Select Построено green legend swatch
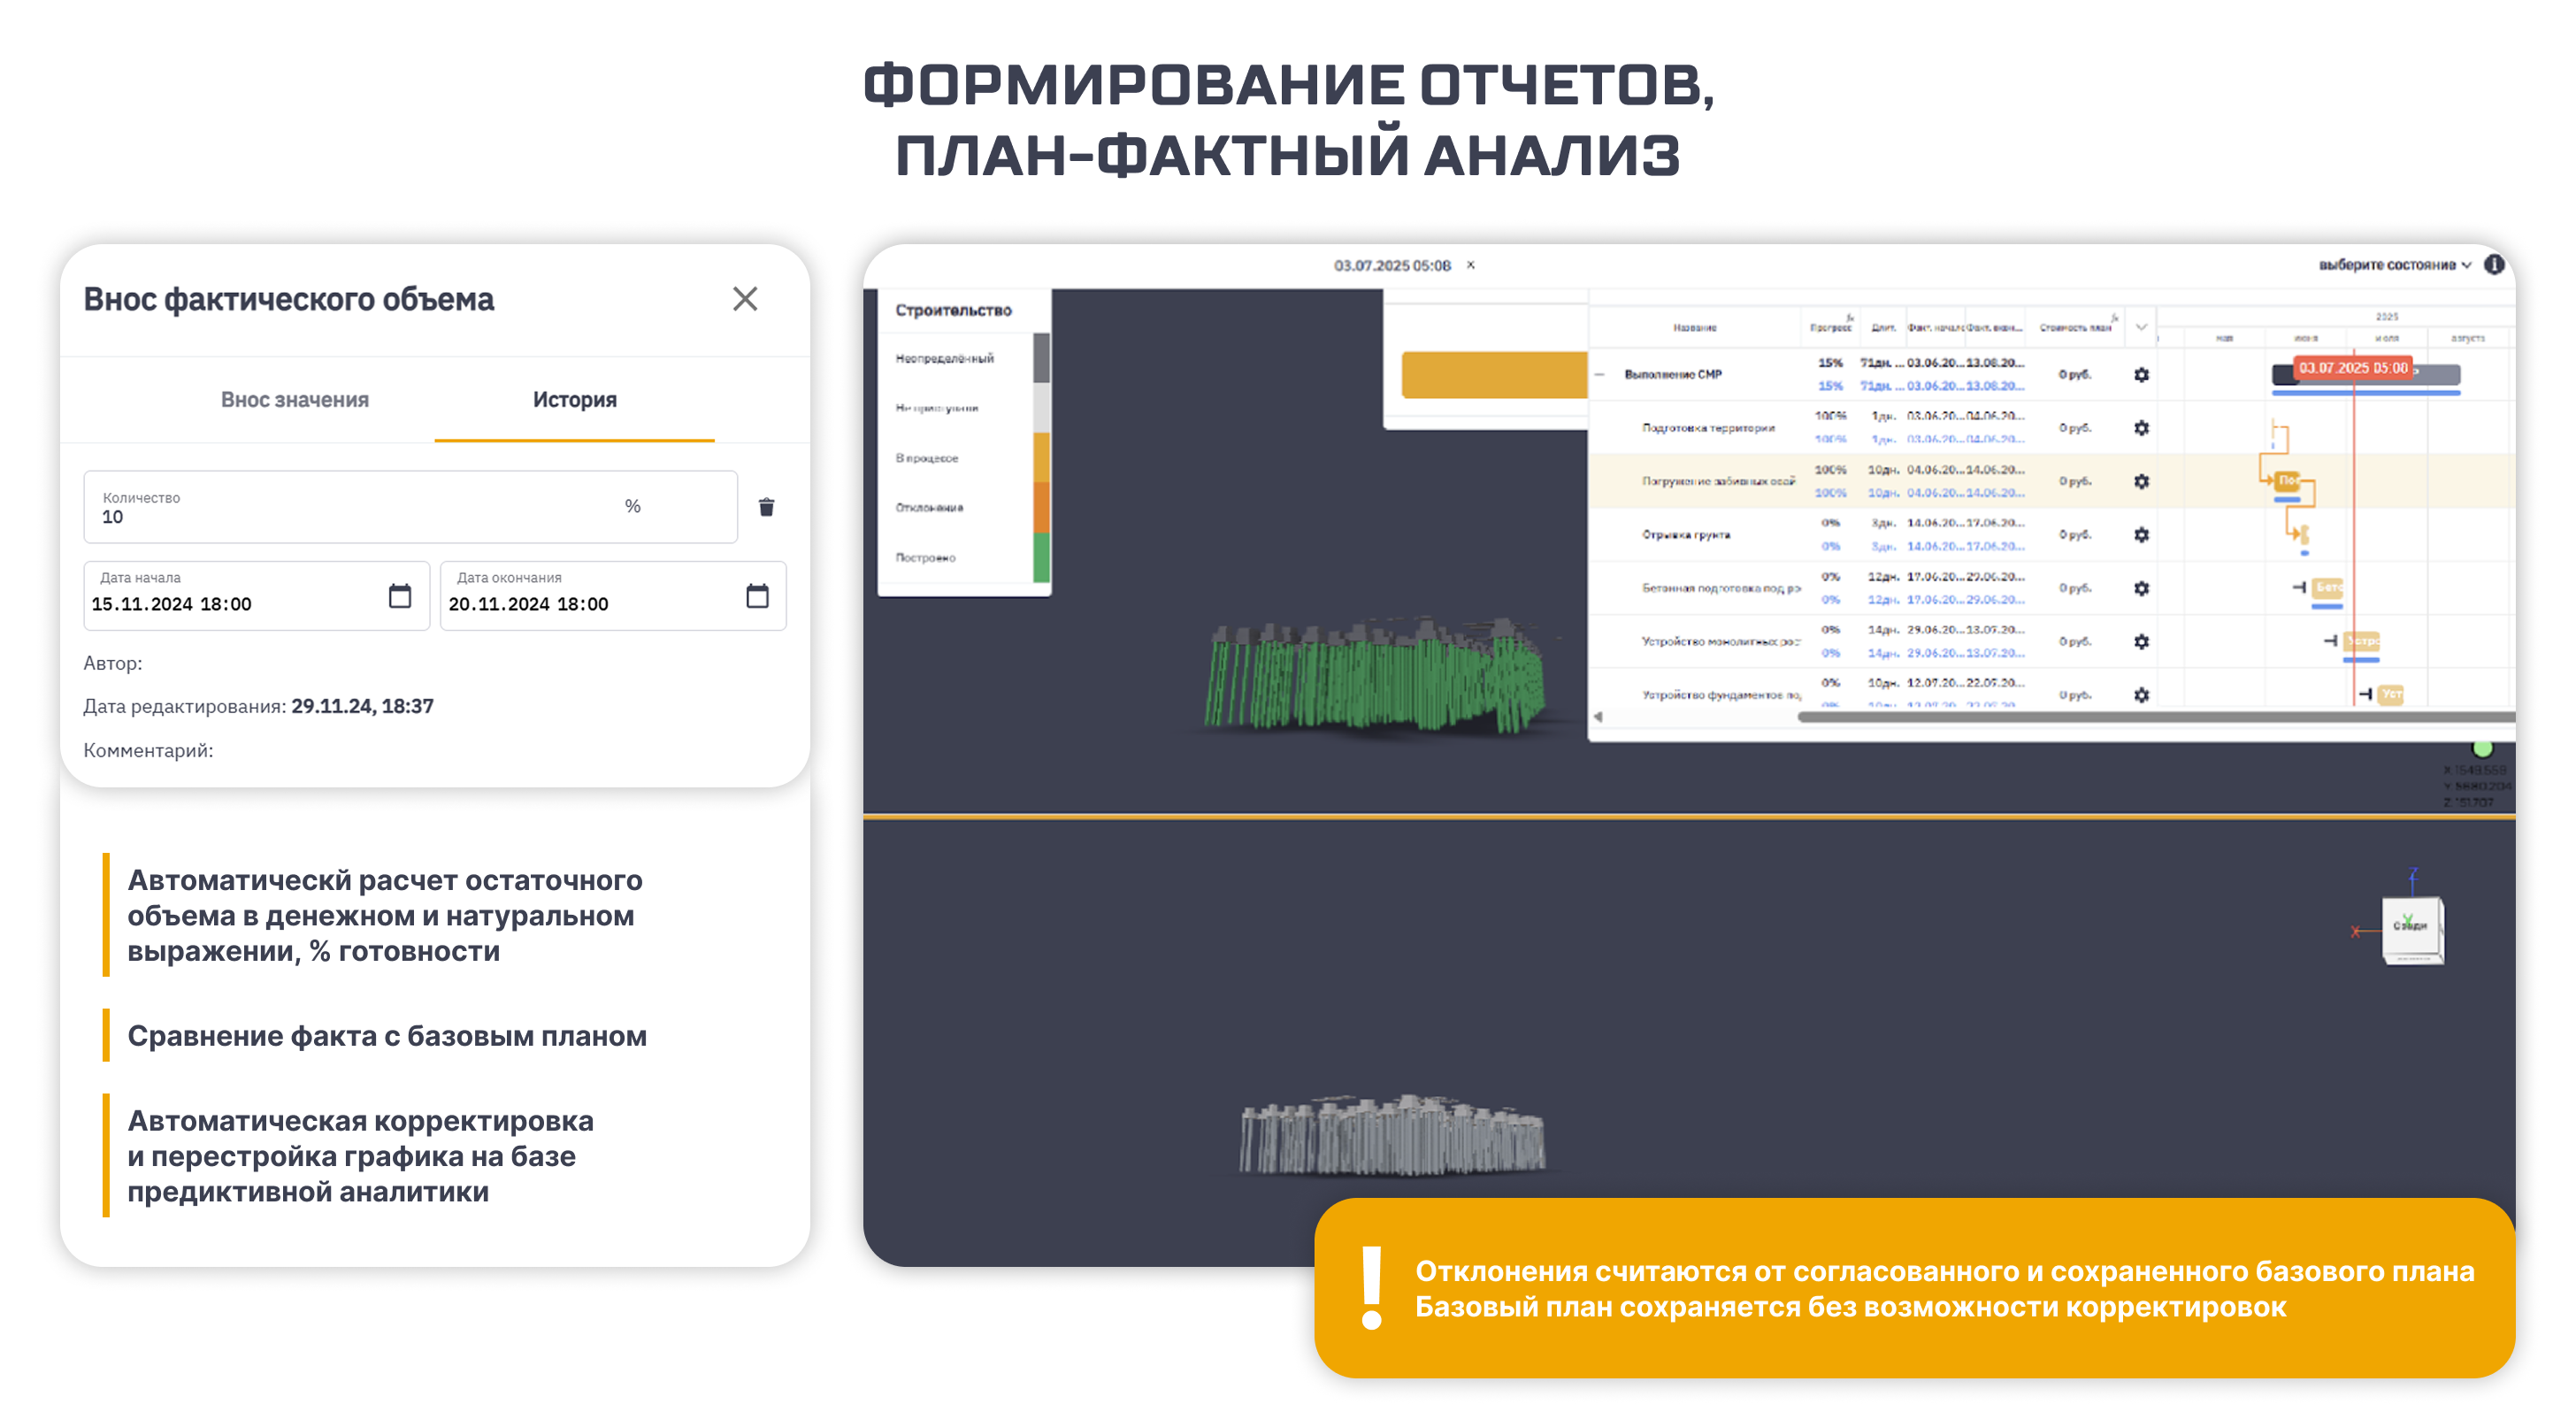The height and width of the screenshot is (1412, 2576). click(1041, 557)
